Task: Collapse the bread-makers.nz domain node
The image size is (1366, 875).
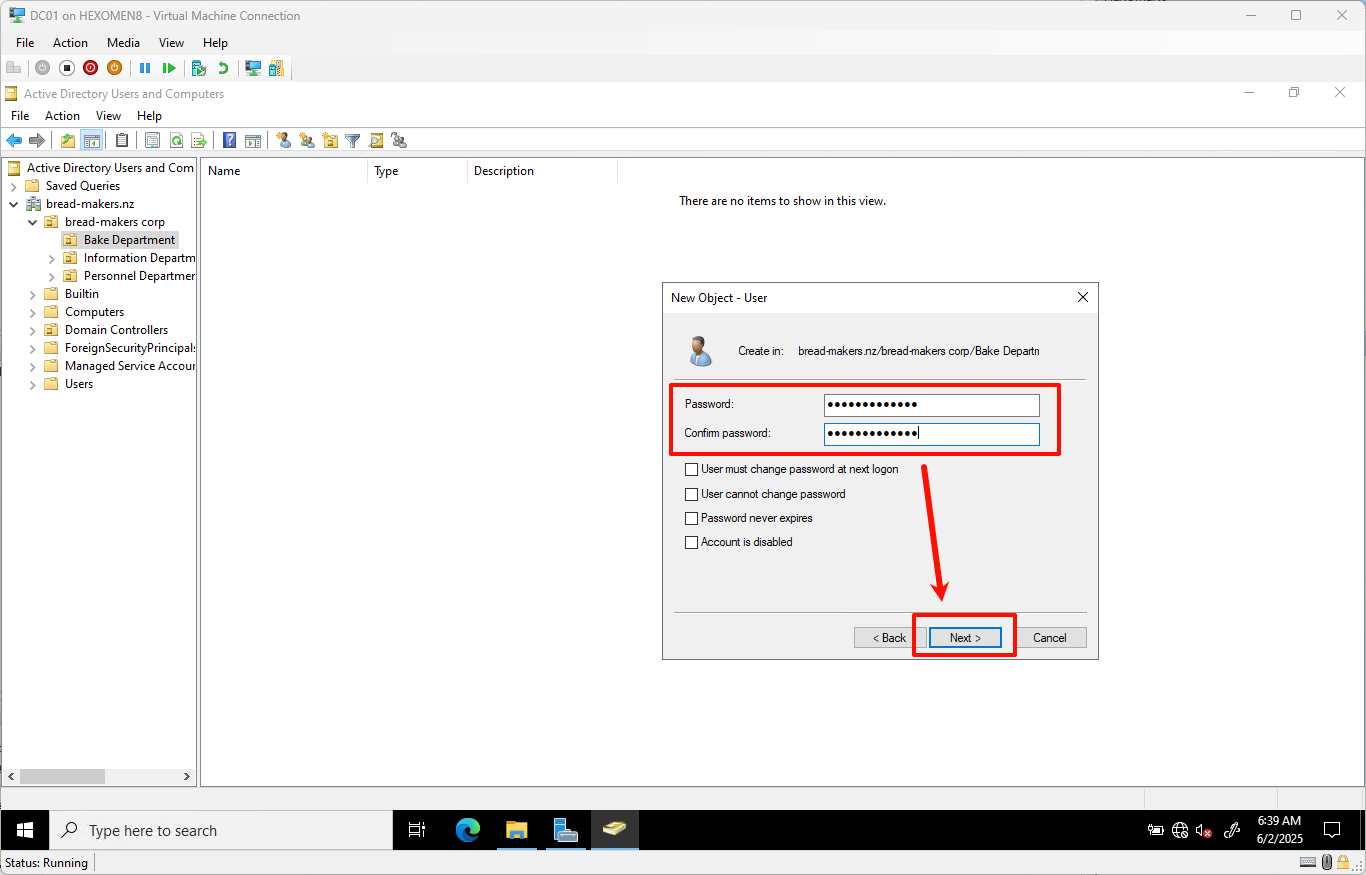Action: pos(14,204)
